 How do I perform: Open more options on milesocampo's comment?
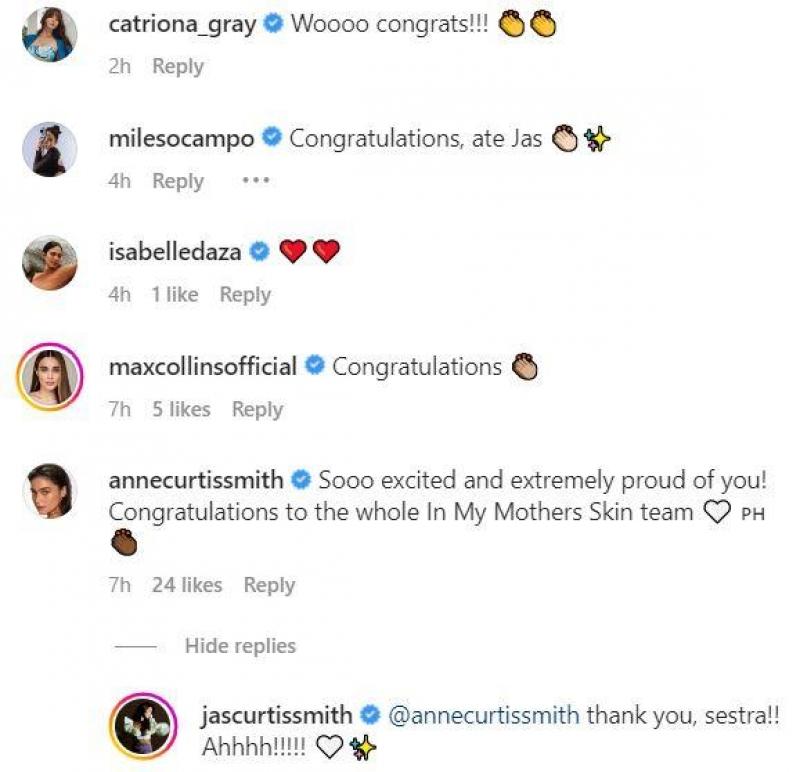point(256,181)
